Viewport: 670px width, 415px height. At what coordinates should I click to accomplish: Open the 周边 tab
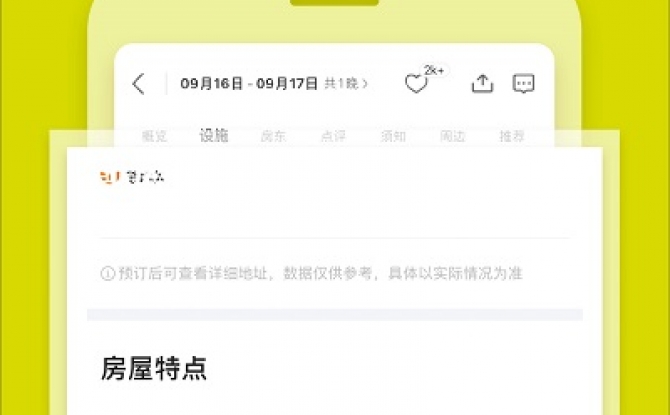tap(452, 136)
